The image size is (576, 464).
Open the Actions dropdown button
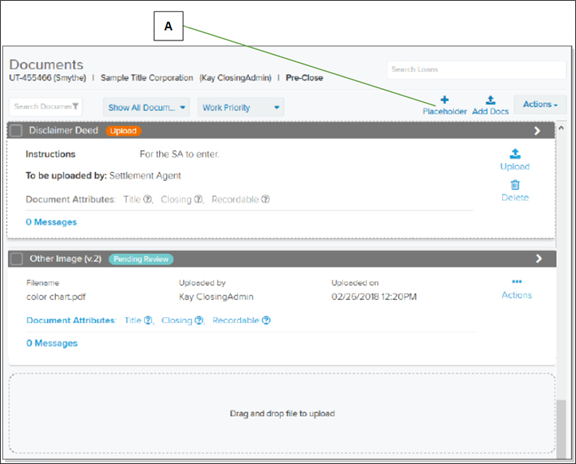click(x=540, y=104)
